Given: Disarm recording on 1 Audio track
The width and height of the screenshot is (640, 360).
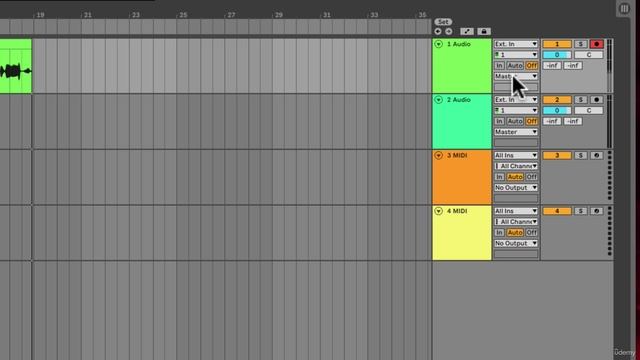Looking at the screenshot, I should [596, 44].
